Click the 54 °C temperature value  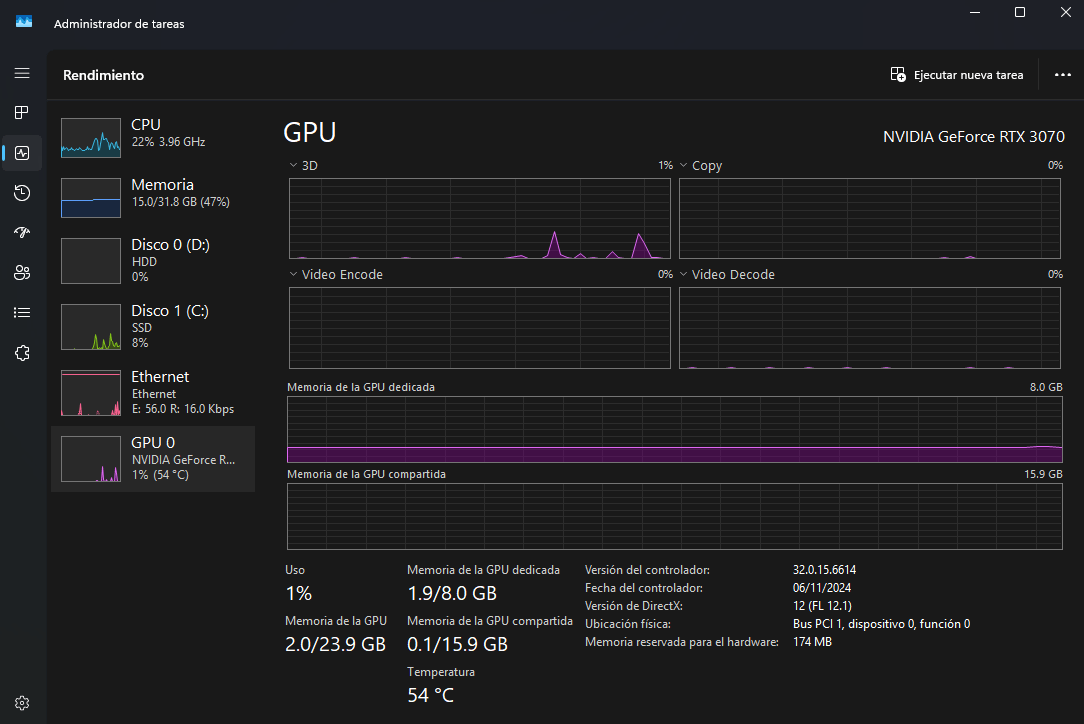coord(431,695)
